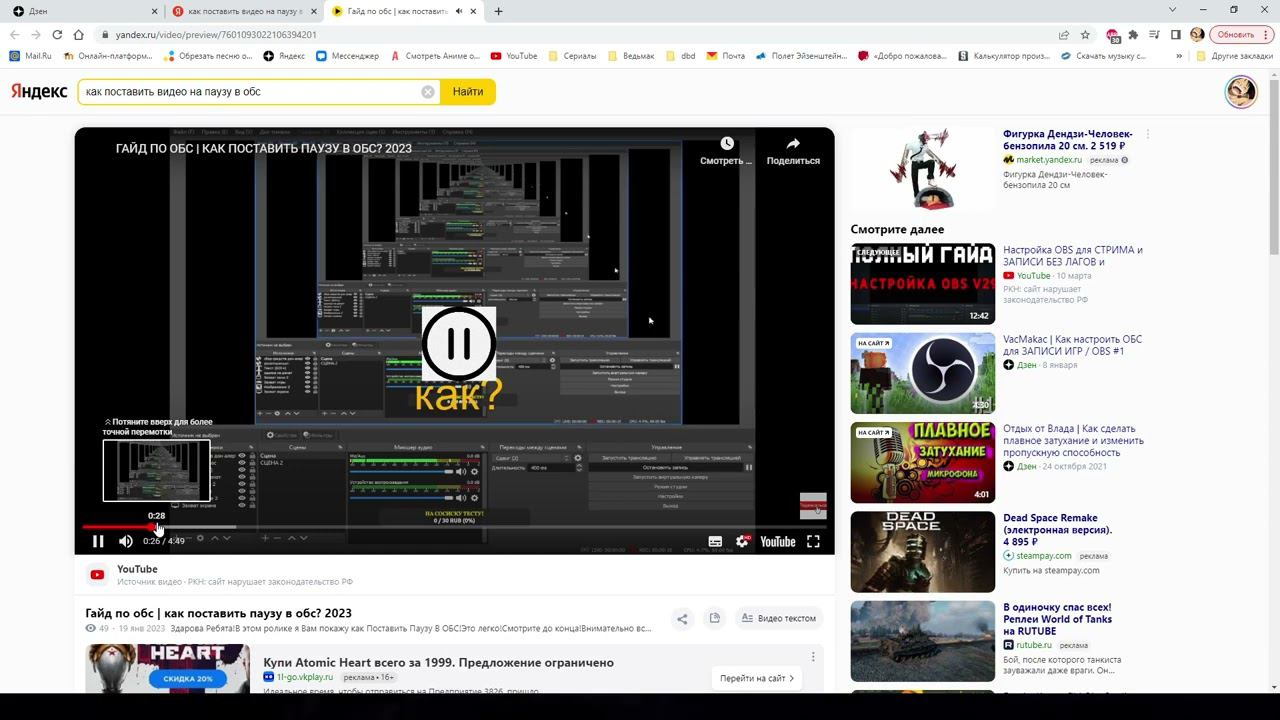Mute the tab via its speaker icon

coord(459,11)
